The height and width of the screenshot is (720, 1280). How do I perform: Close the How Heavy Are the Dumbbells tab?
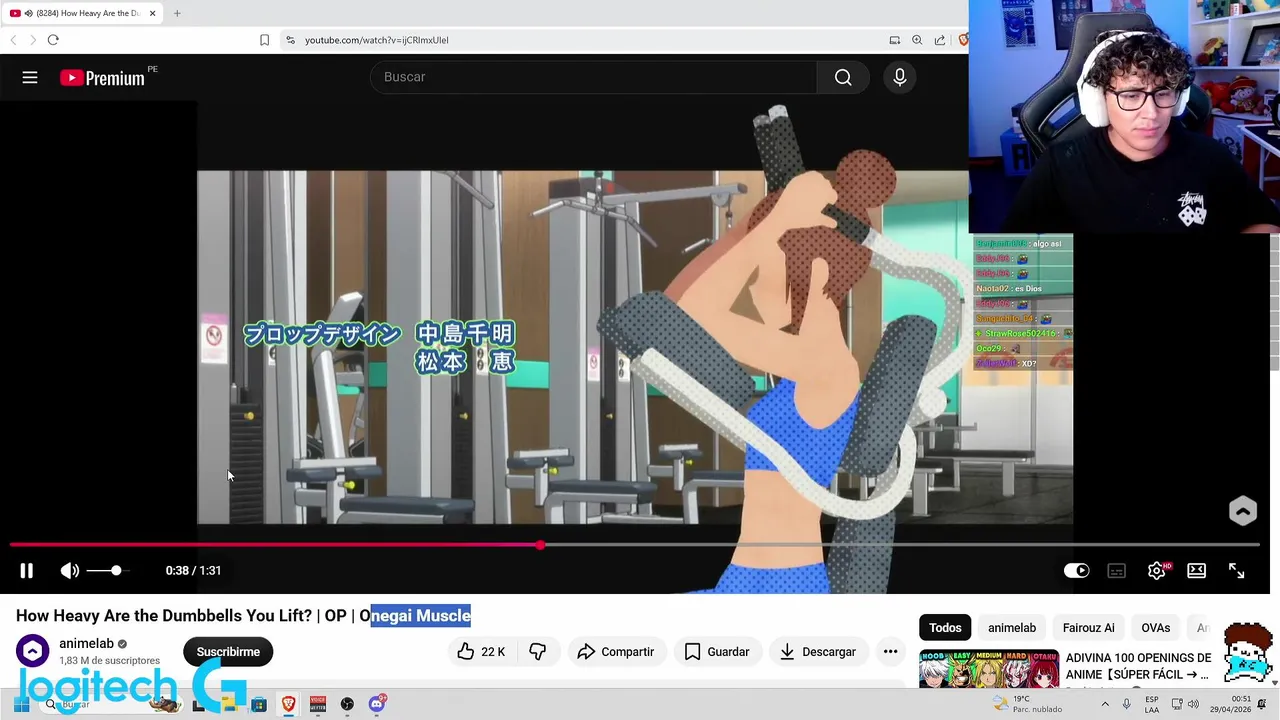tap(152, 13)
